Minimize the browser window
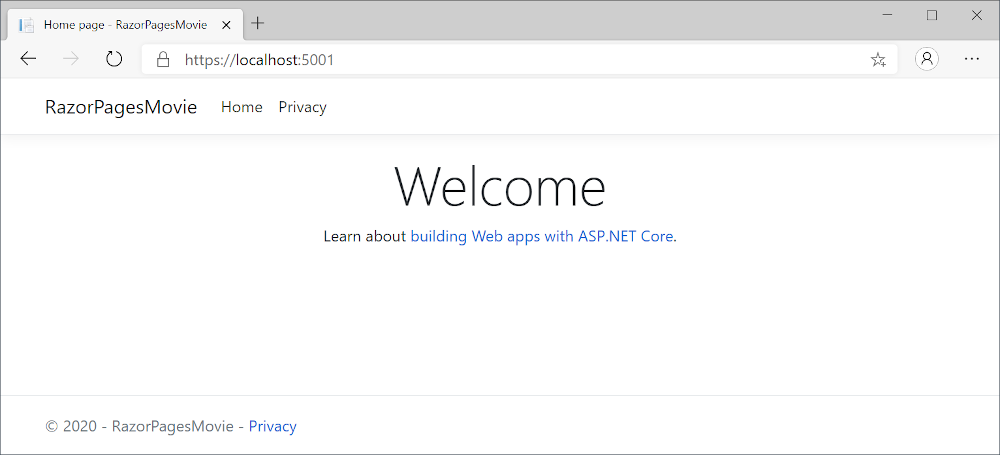 pos(886,15)
